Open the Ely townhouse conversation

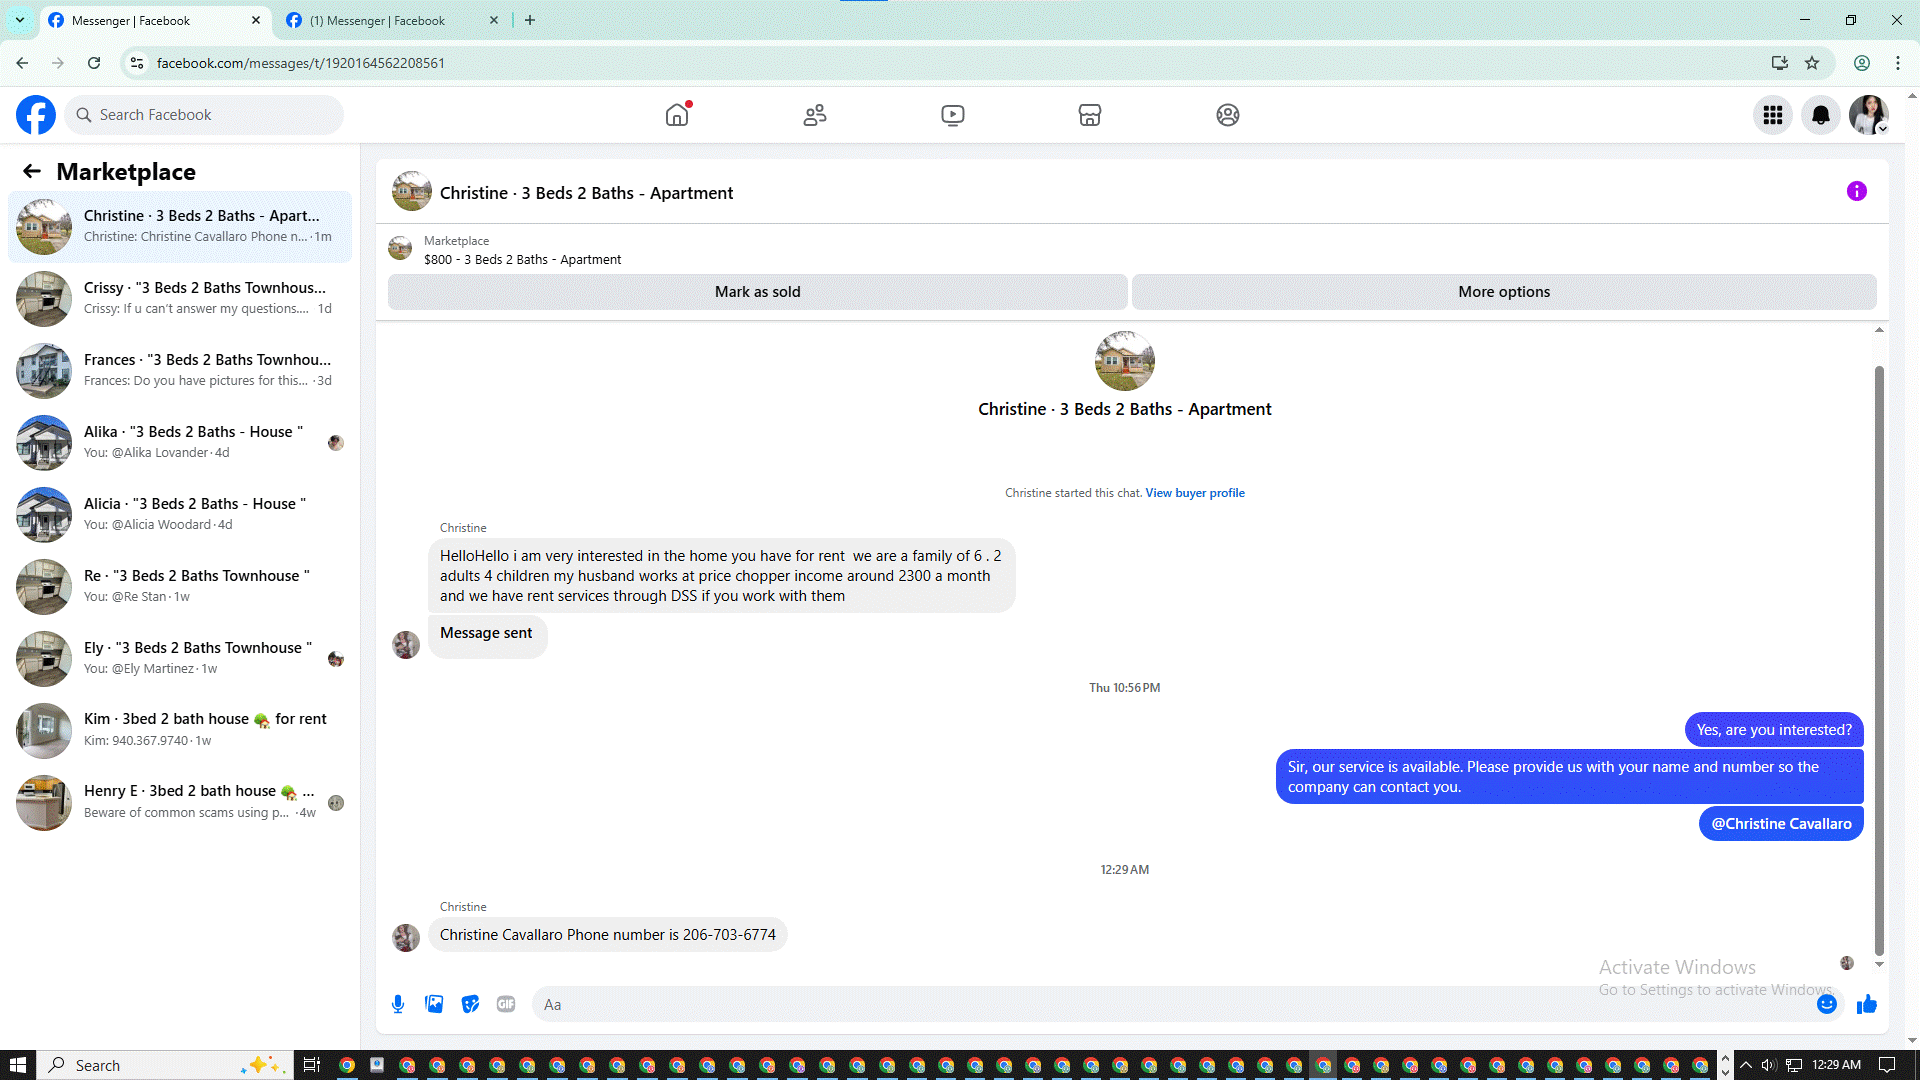coord(180,659)
